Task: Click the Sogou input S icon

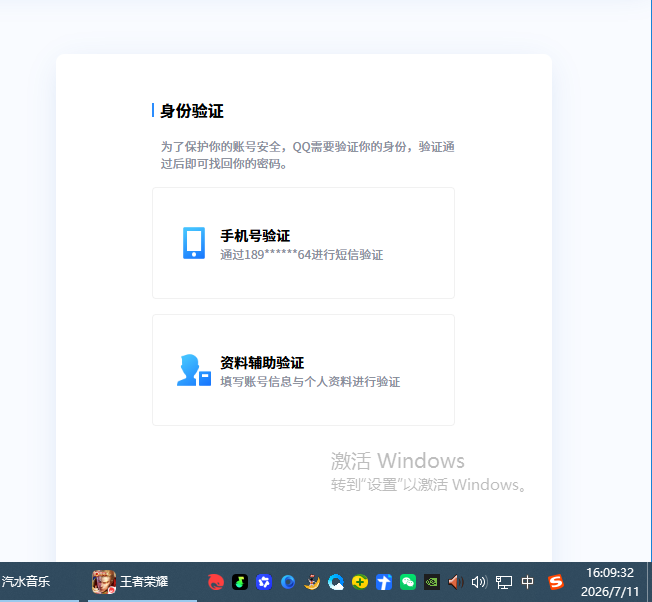Action: click(556, 582)
